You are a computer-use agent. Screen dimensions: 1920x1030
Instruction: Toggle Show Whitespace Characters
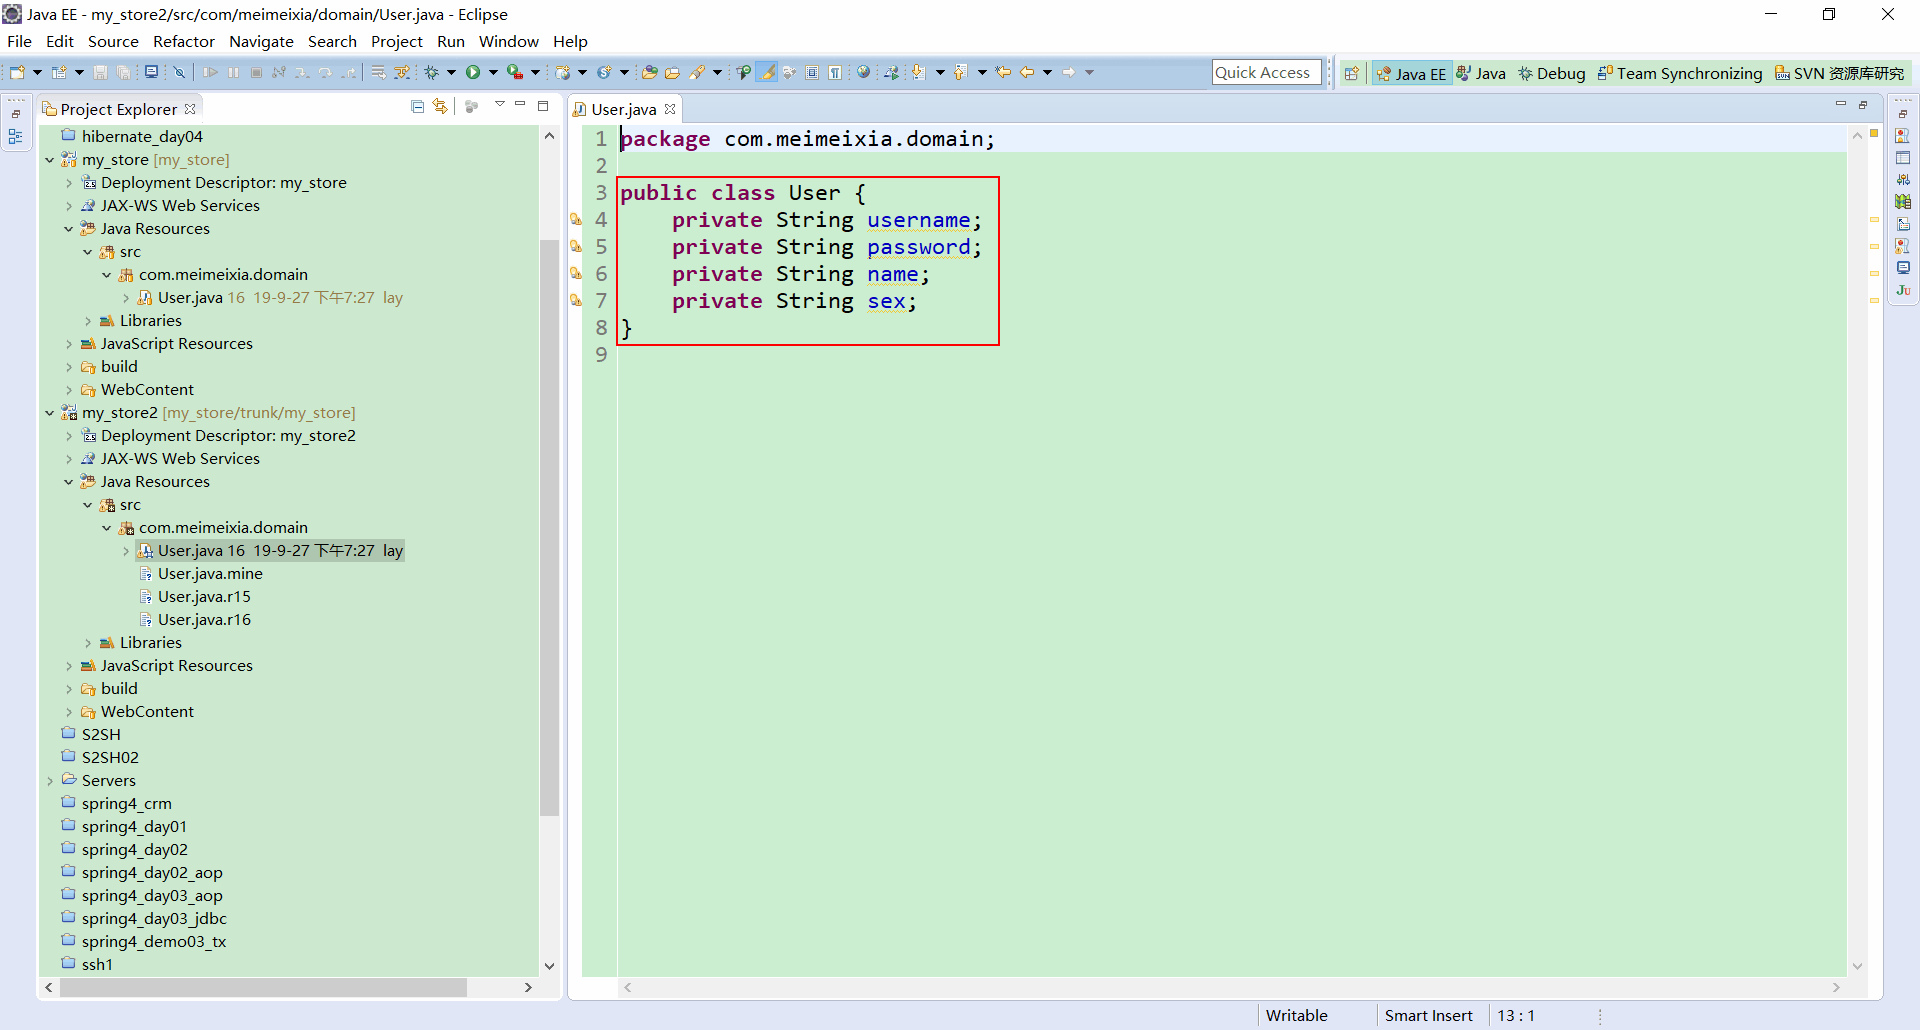(834, 72)
